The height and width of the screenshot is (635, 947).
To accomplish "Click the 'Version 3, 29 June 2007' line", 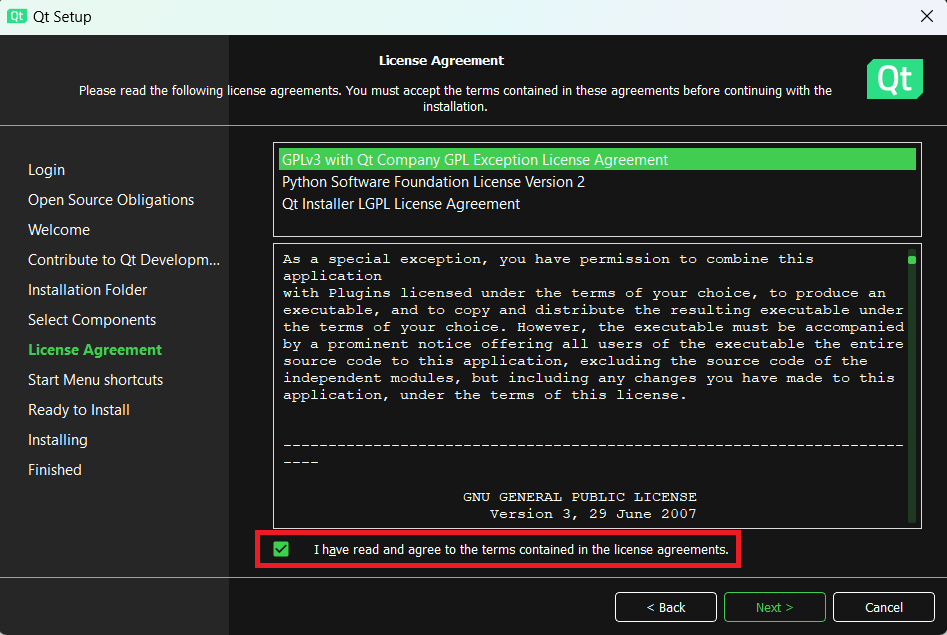I will click(x=593, y=514).
